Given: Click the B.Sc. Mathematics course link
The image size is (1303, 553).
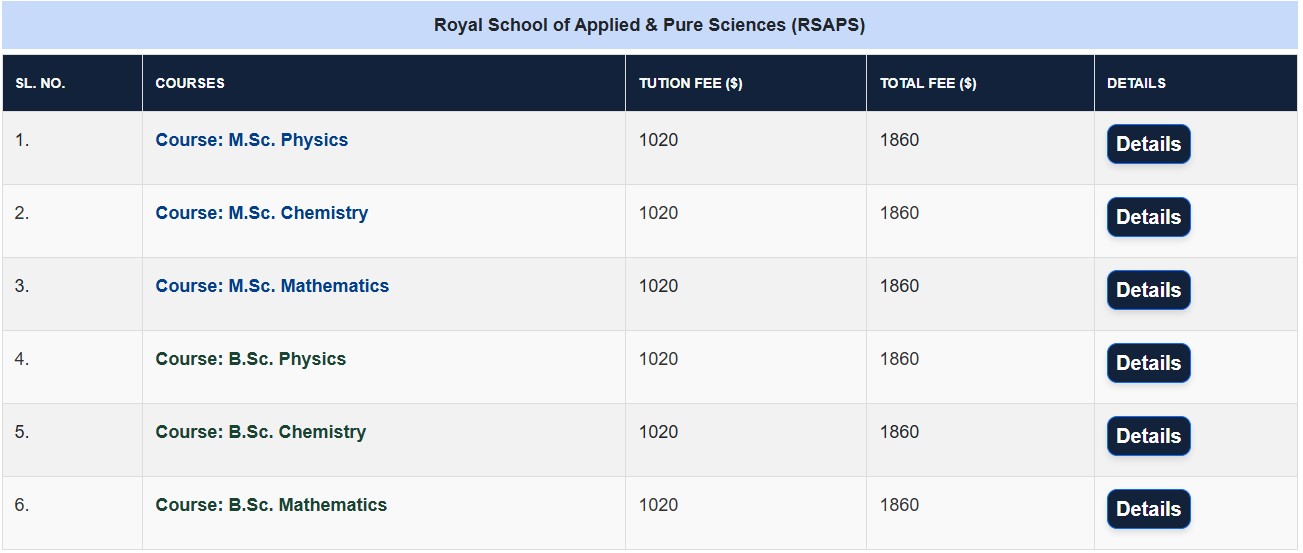Looking at the screenshot, I should [x=271, y=505].
